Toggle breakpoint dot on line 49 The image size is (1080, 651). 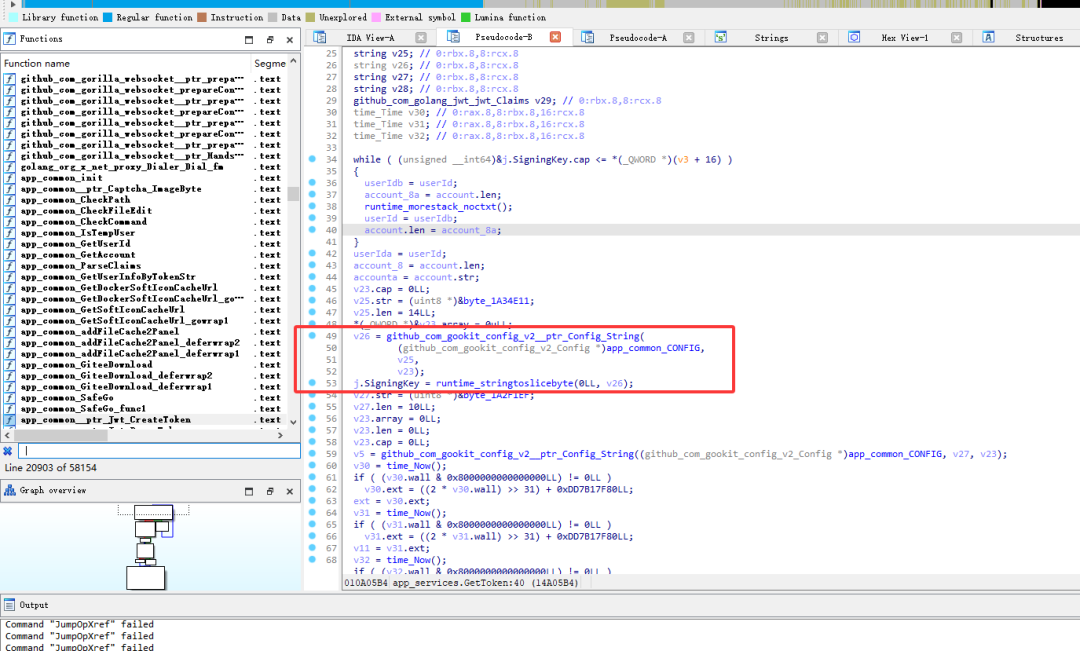coord(312,335)
